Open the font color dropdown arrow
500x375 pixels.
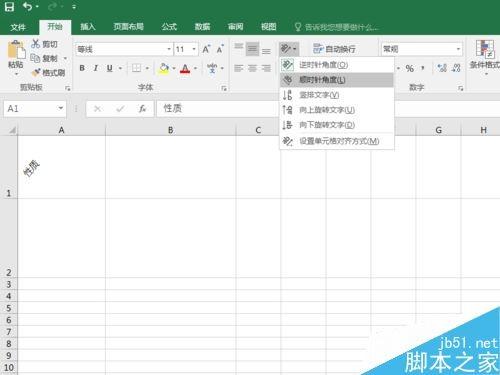[x=195, y=68]
